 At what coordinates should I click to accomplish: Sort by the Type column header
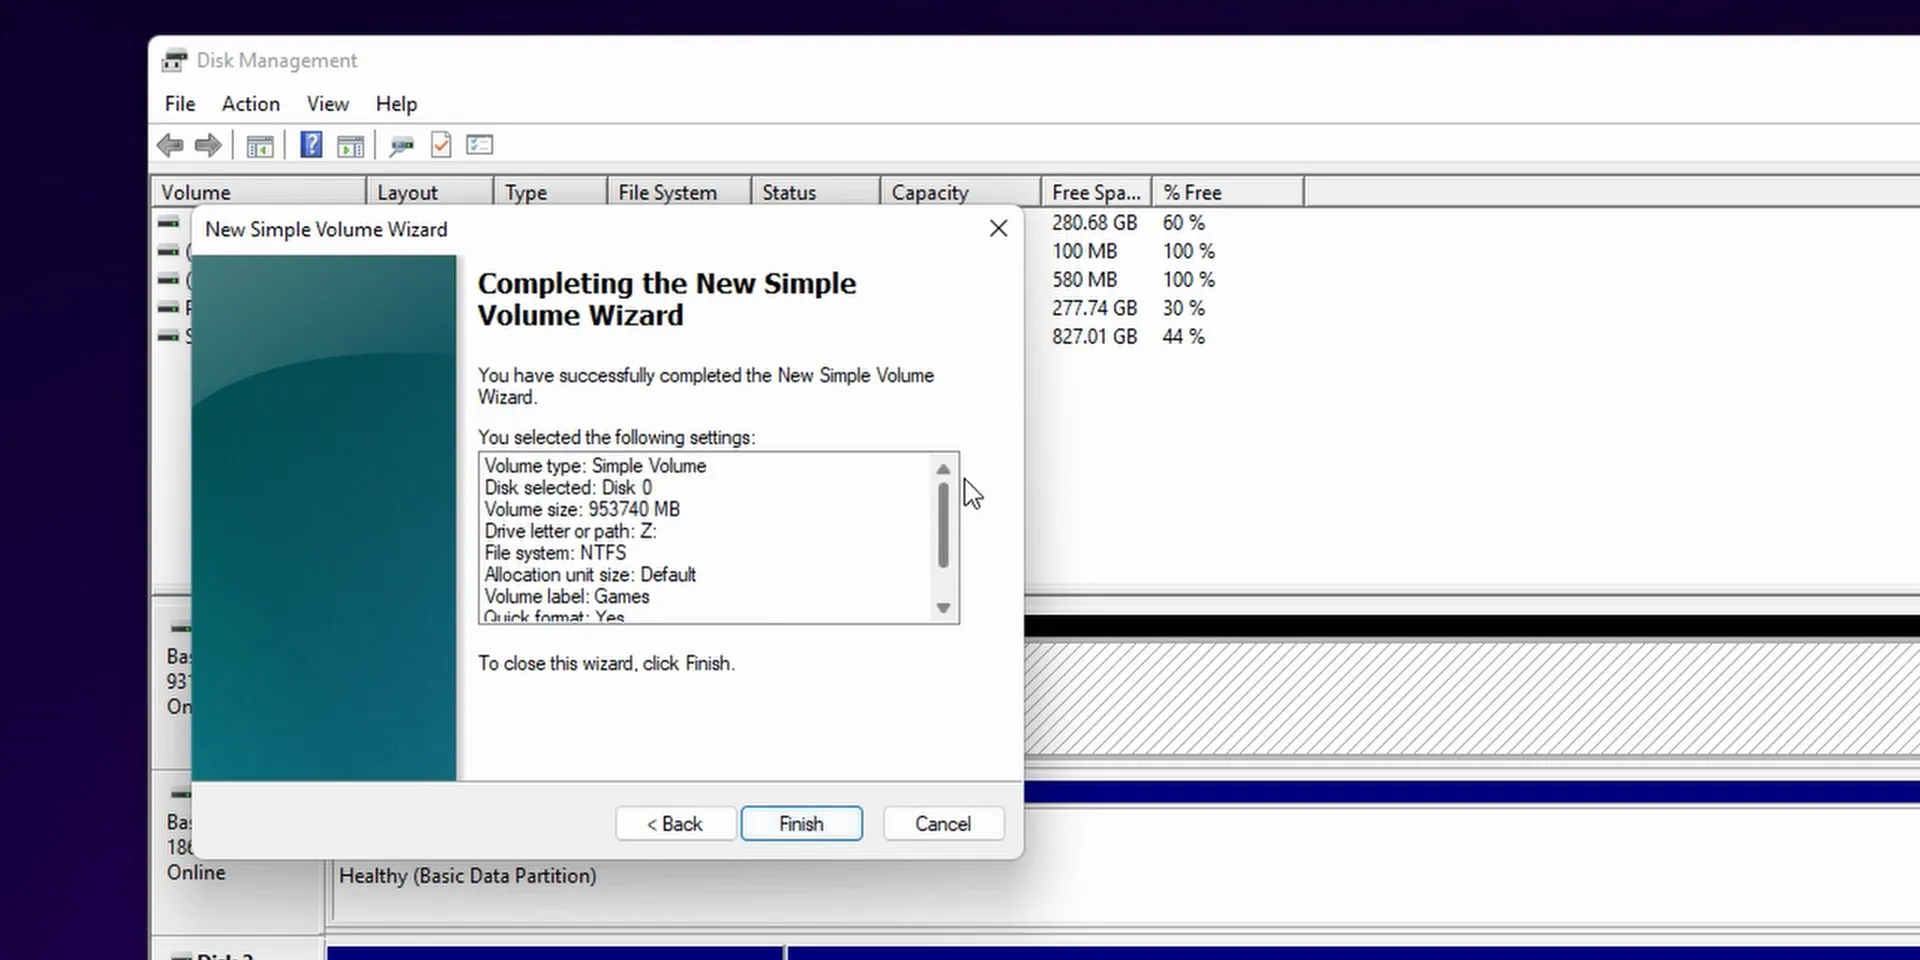550,192
